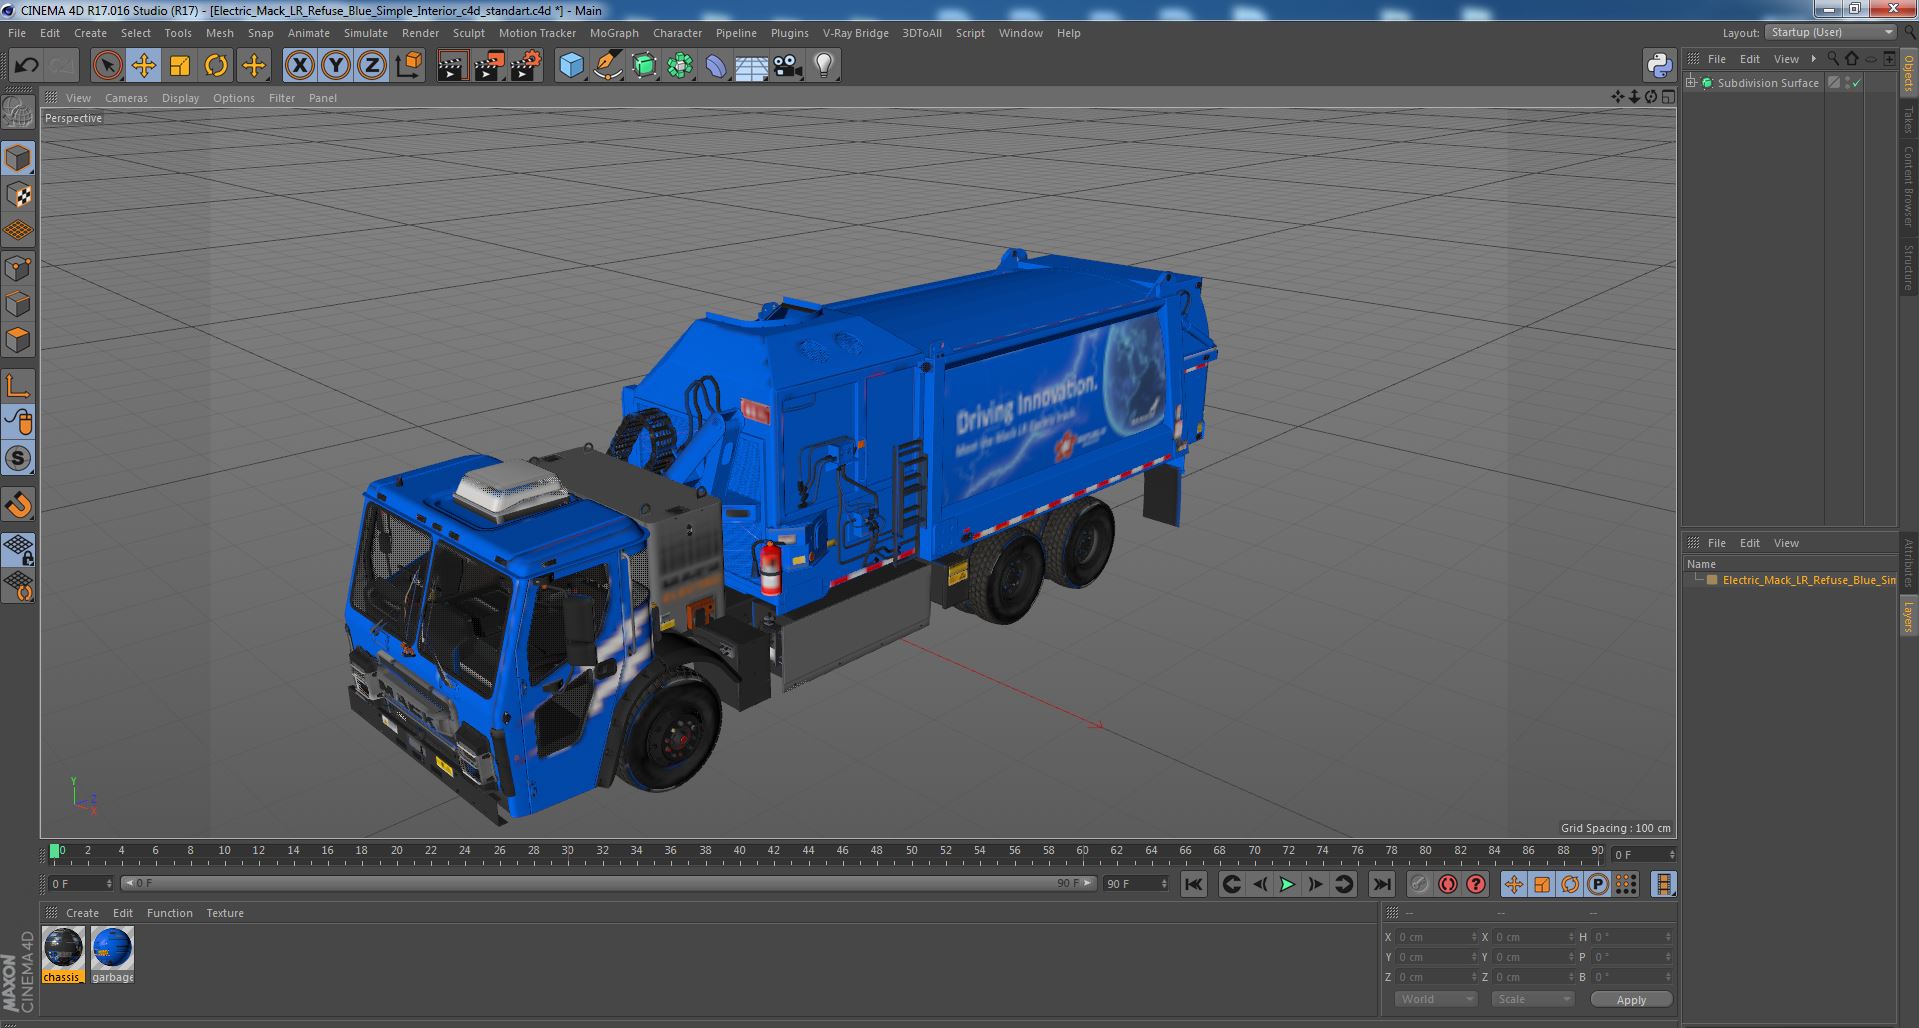Open the Sculpt menu
This screenshot has width=1919, height=1028.
(468, 33)
